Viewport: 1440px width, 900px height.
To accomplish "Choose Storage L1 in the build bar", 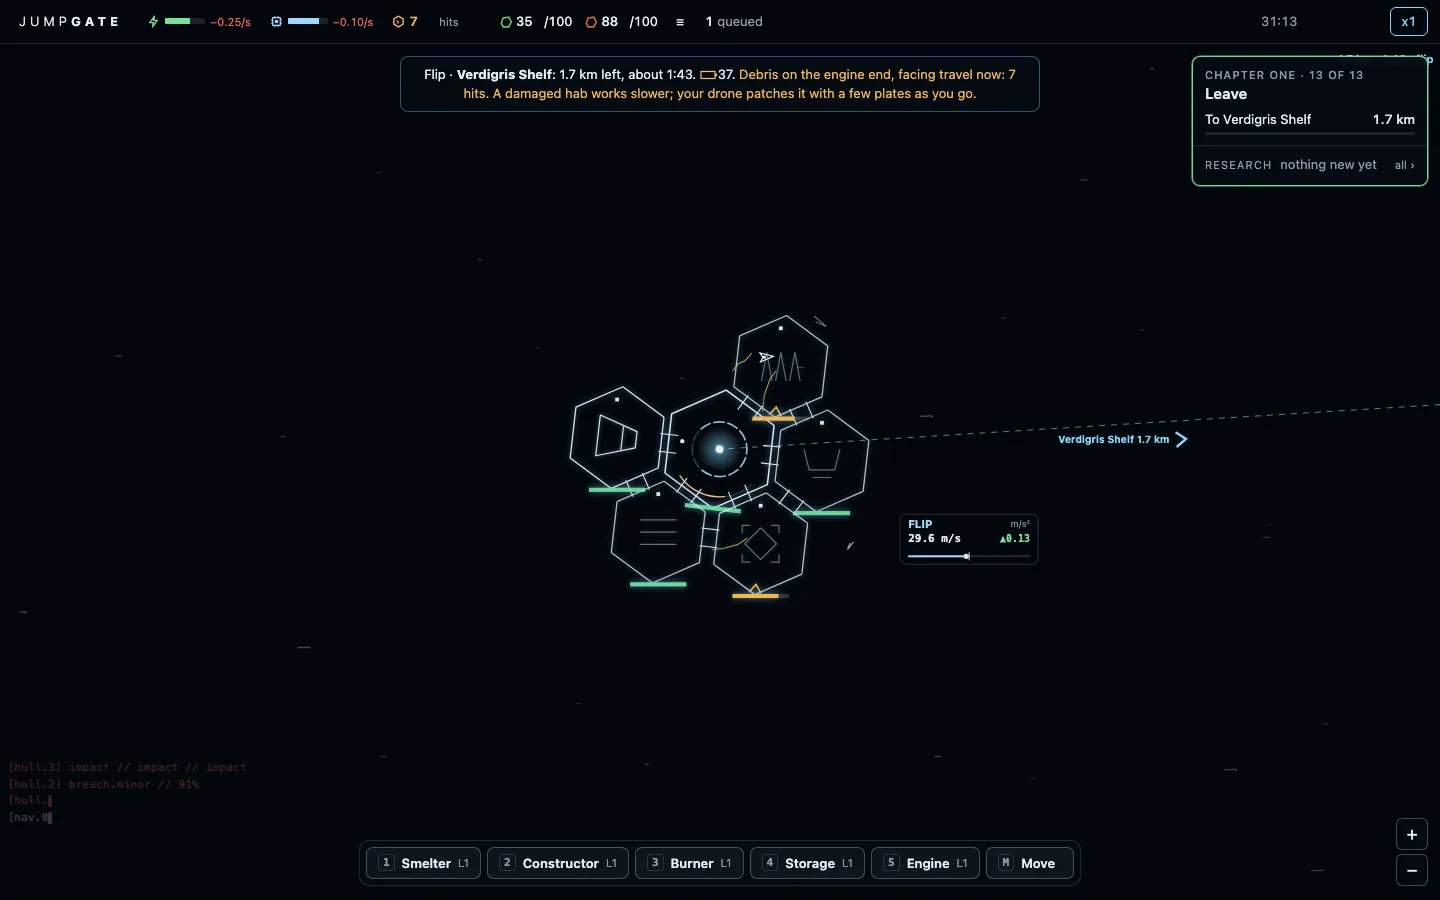I will coord(808,863).
